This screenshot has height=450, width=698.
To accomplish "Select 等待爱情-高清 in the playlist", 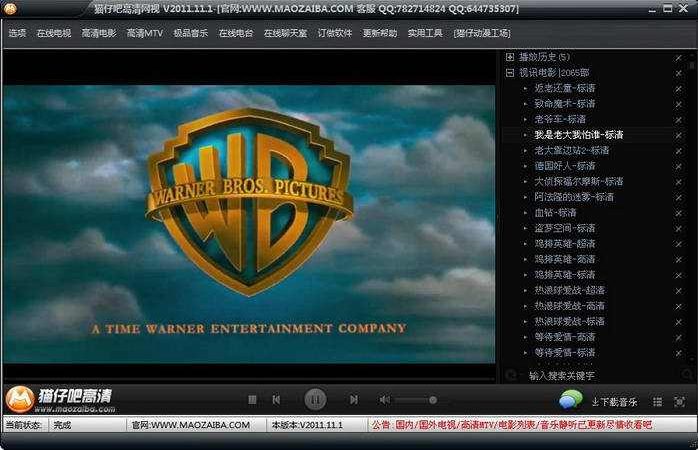I will click(x=564, y=337).
